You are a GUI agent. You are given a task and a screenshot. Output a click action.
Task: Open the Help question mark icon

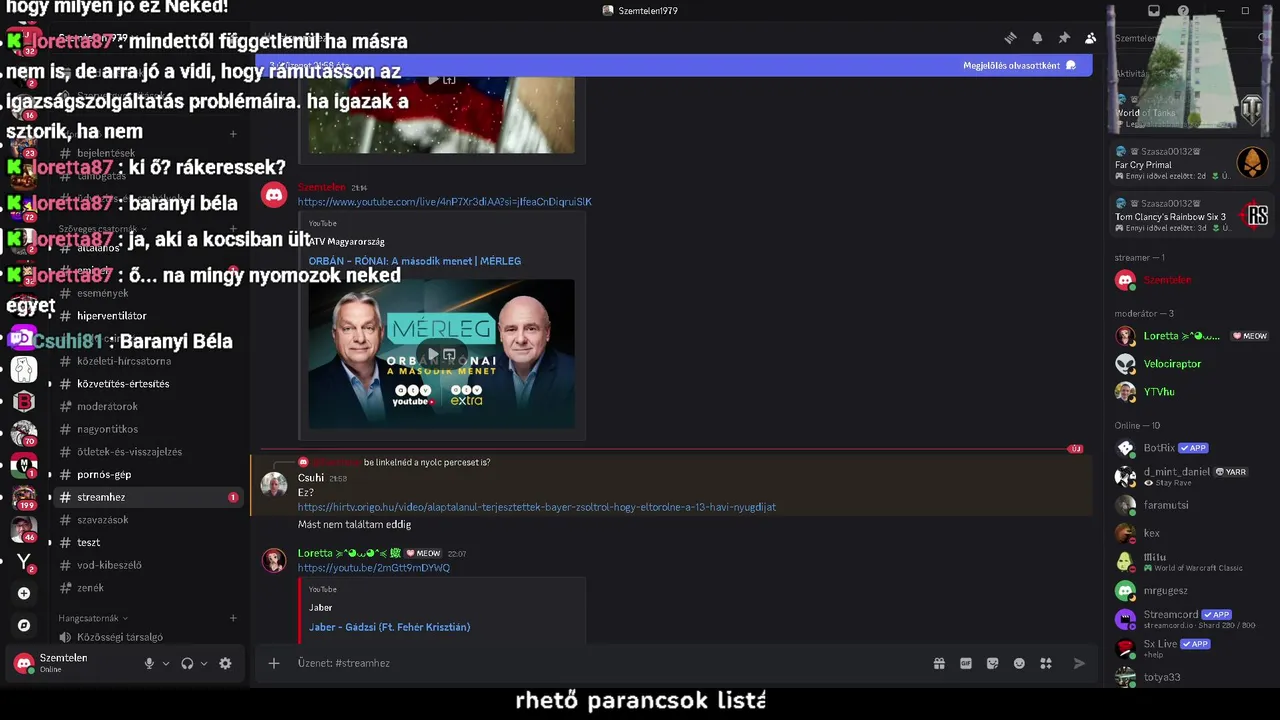(x=1184, y=11)
